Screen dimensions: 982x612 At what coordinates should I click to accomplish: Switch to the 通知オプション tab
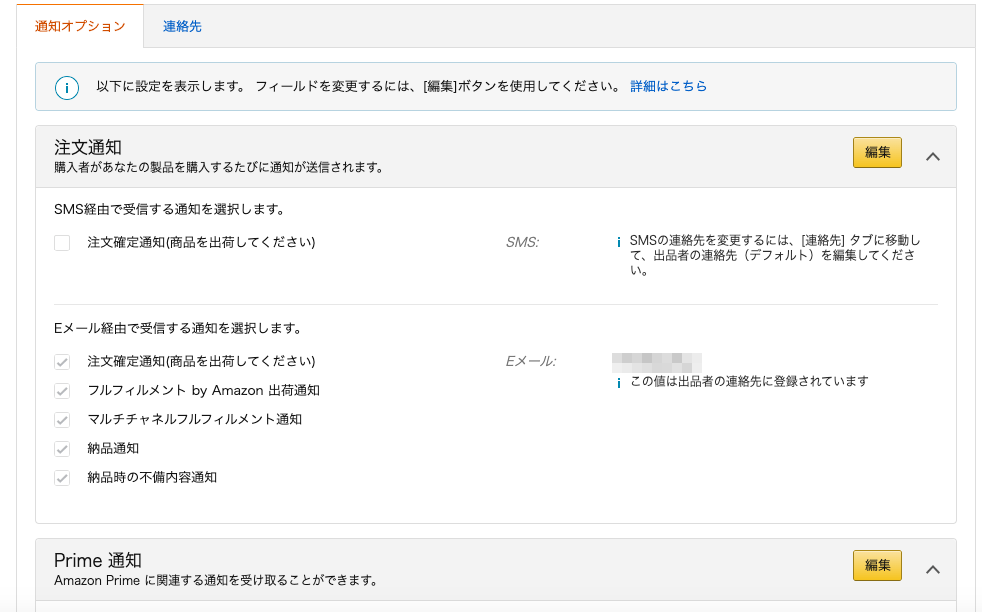pos(80,26)
